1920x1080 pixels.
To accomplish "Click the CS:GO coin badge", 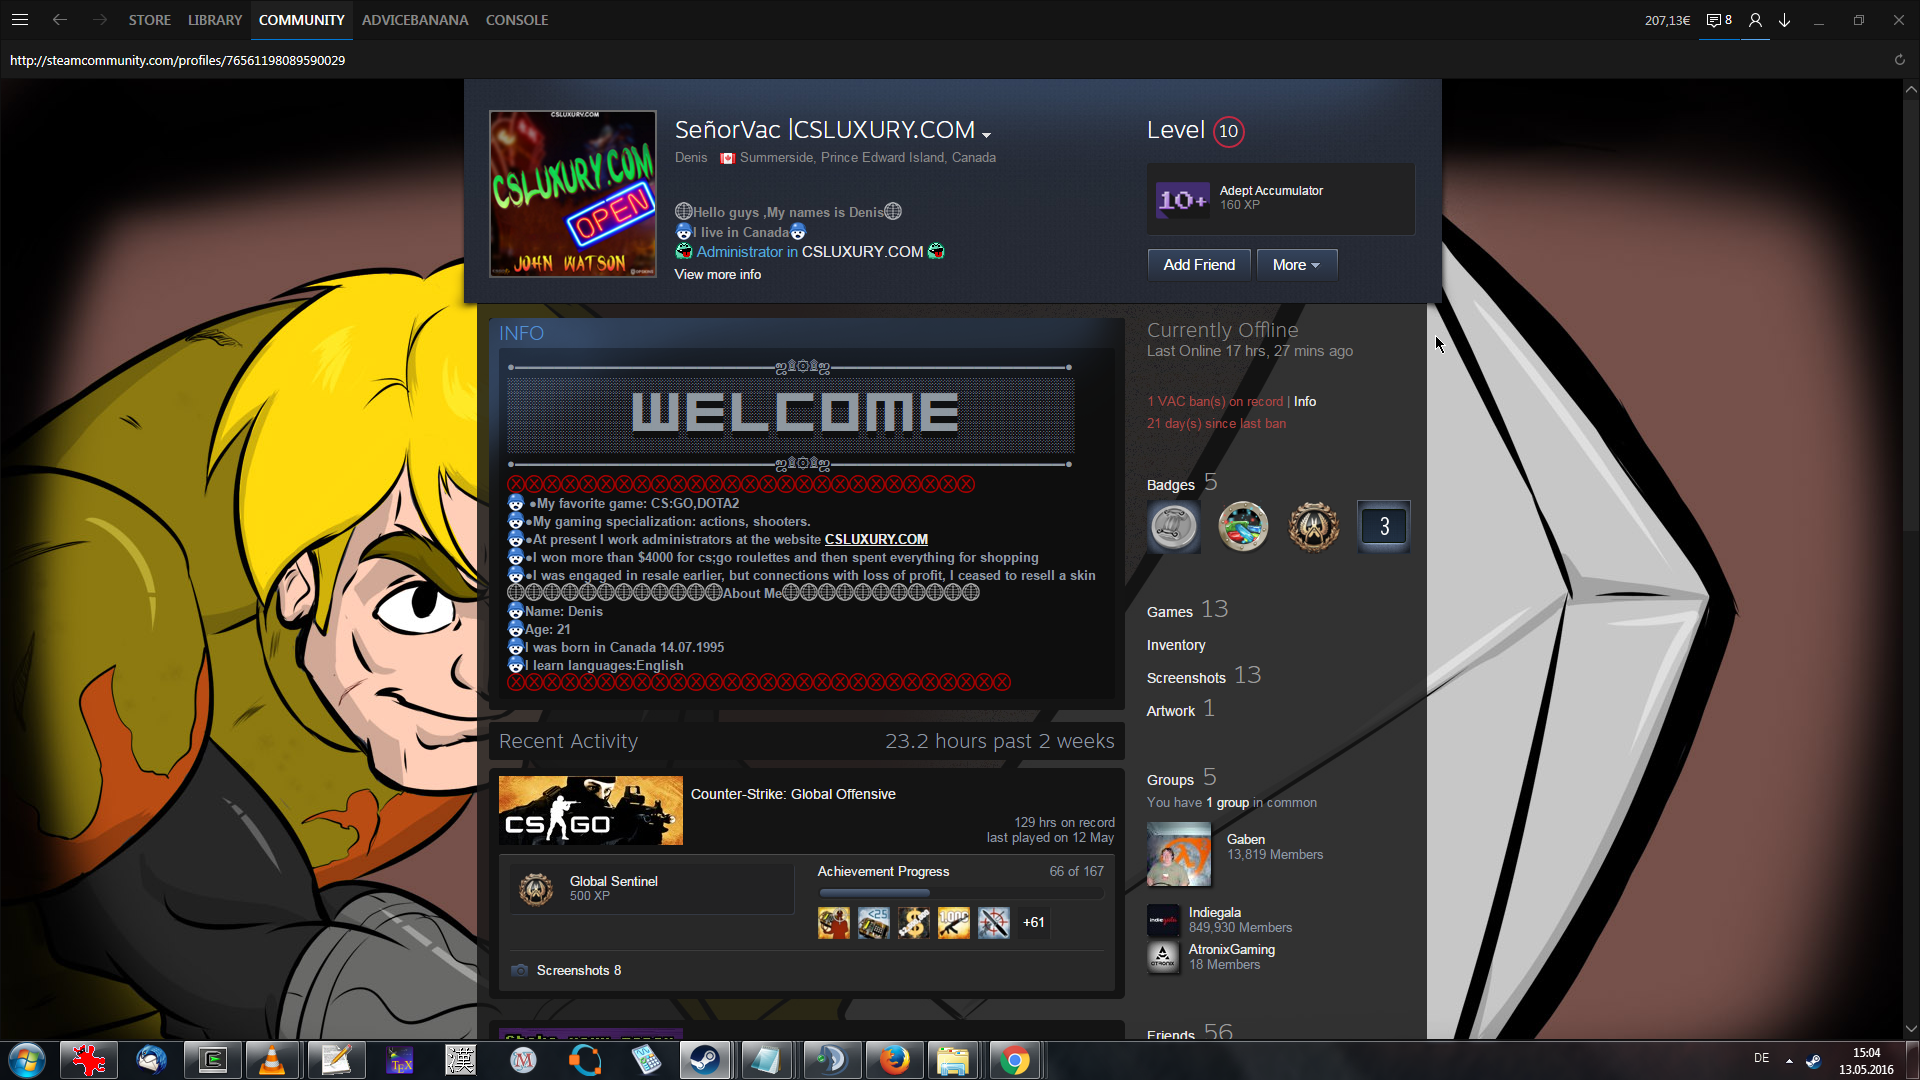I will 1313,526.
